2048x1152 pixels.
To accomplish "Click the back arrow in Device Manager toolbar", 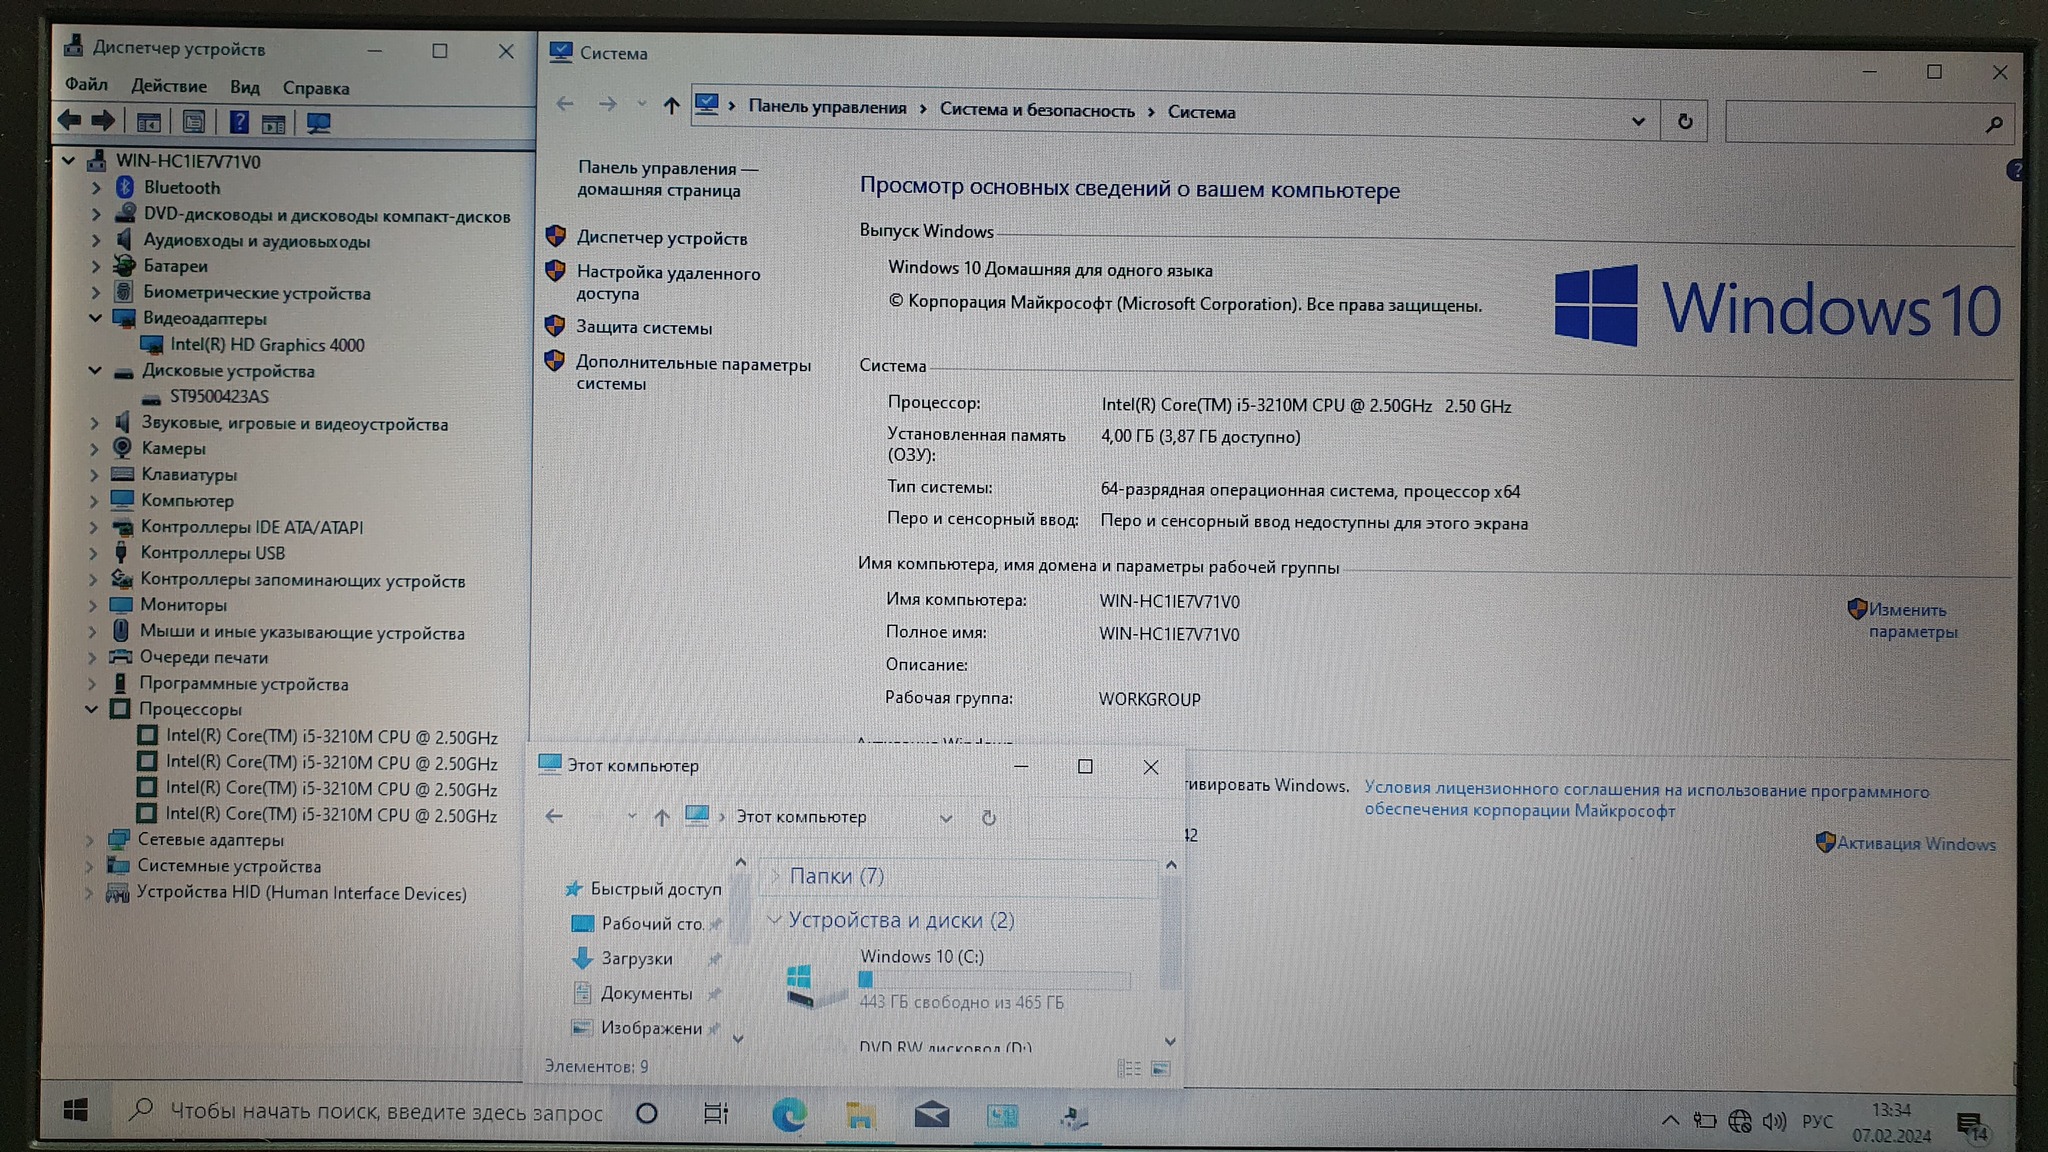I will coord(69,121).
